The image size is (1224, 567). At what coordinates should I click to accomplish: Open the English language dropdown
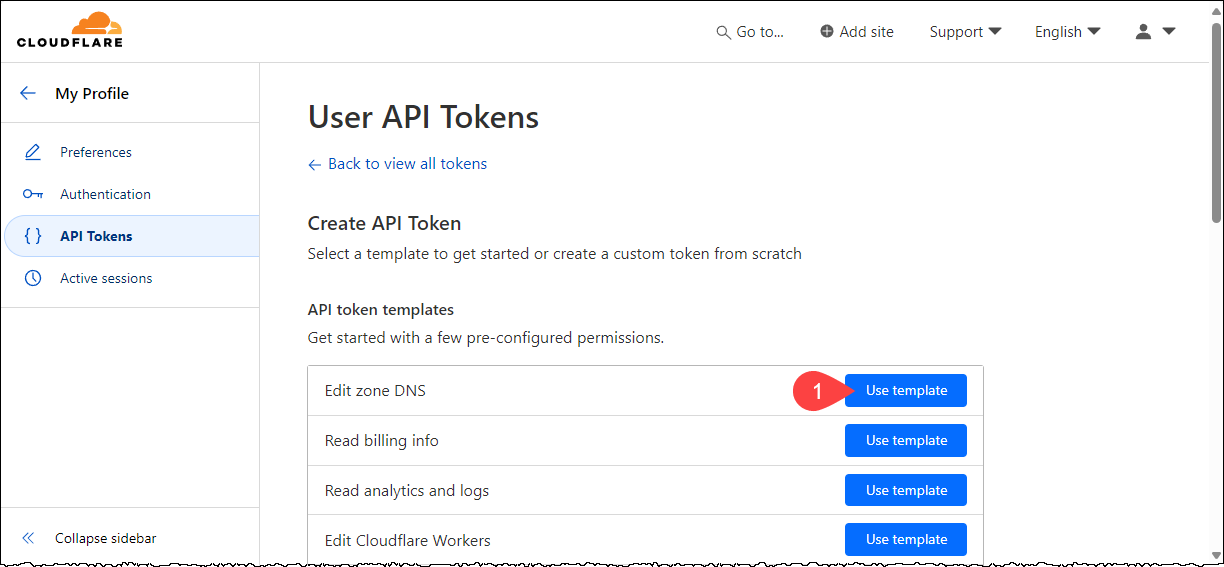[x=1067, y=32]
